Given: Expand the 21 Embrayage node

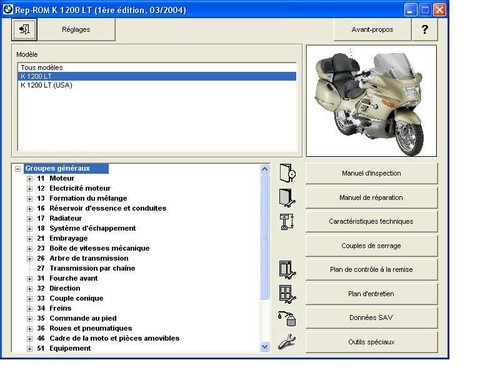Looking at the screenshot, I should point(30,239).
